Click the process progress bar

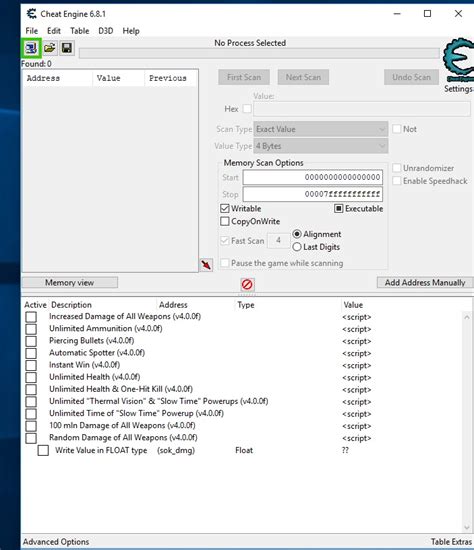point(259,53)
